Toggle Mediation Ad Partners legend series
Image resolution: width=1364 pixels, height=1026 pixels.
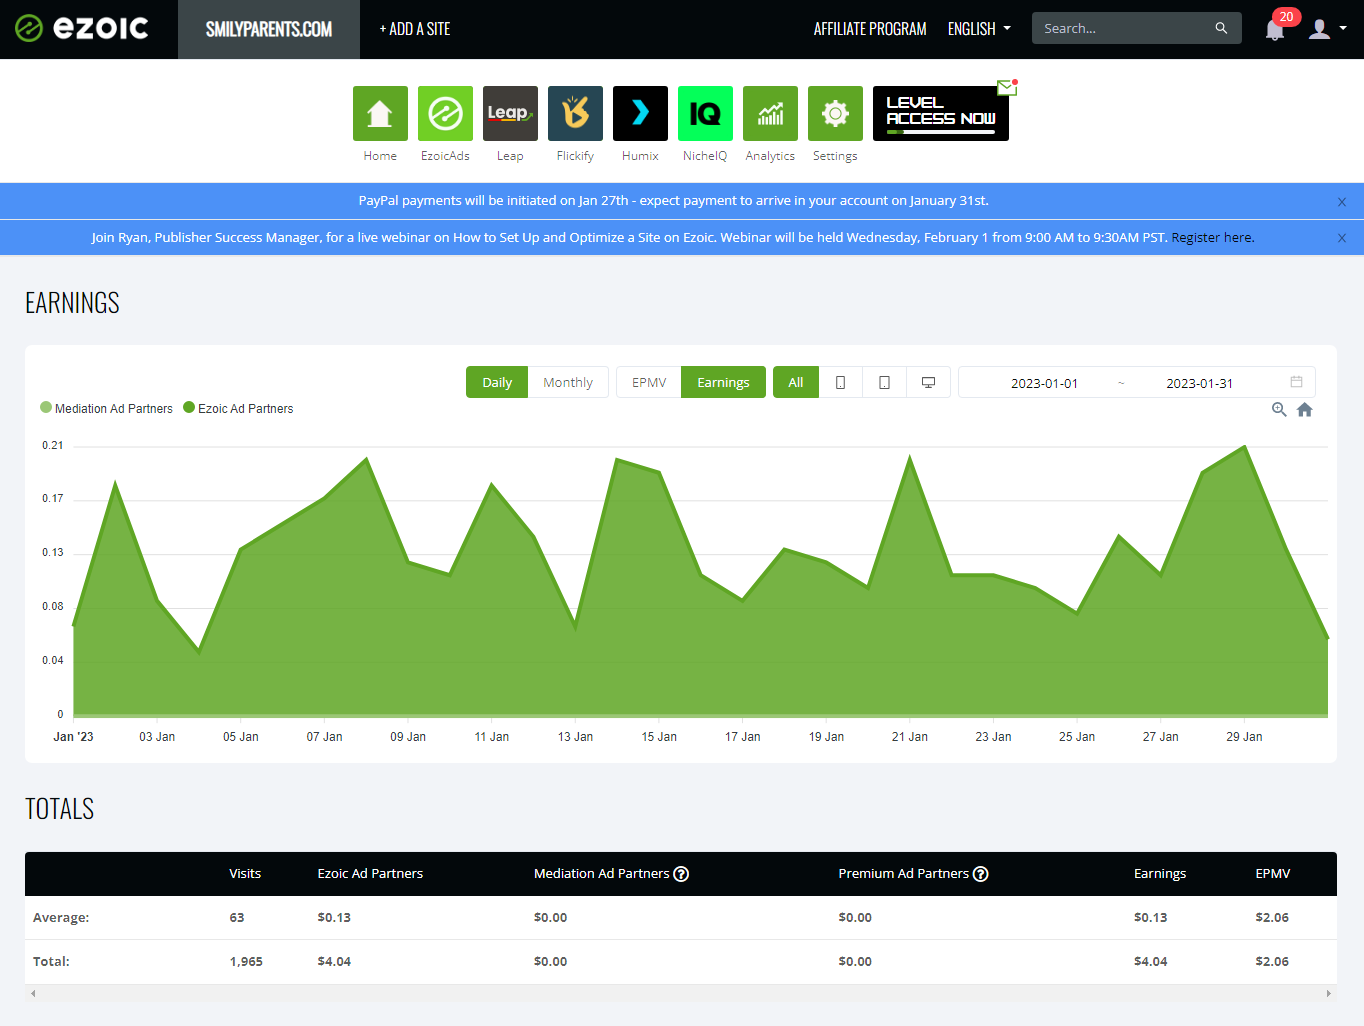pyautogui.click(x=106, y=408)
